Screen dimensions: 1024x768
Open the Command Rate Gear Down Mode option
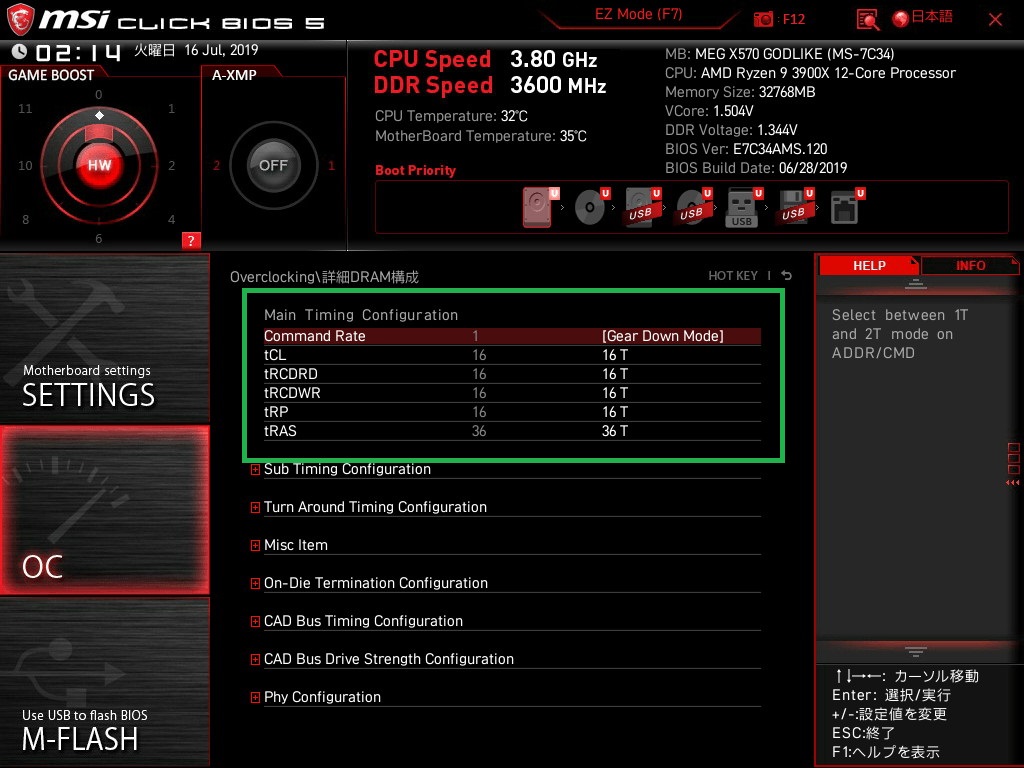[663, 336]
